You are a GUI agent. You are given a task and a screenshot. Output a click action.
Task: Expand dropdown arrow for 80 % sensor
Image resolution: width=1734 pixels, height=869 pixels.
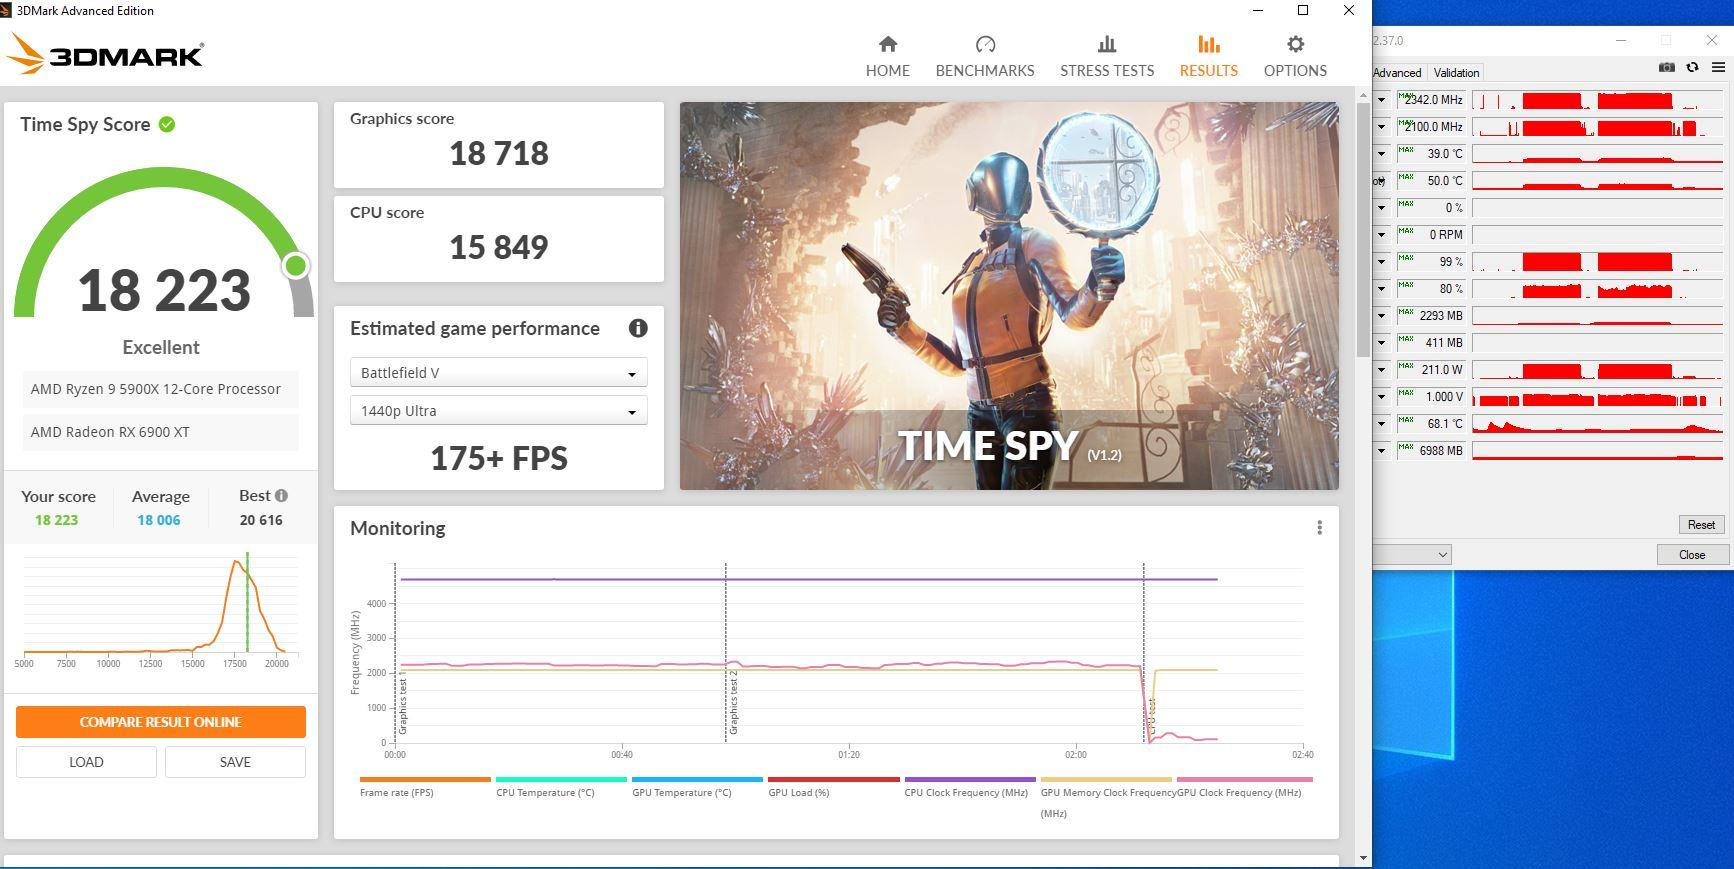pyautogui.click(x=1382, y=289)
